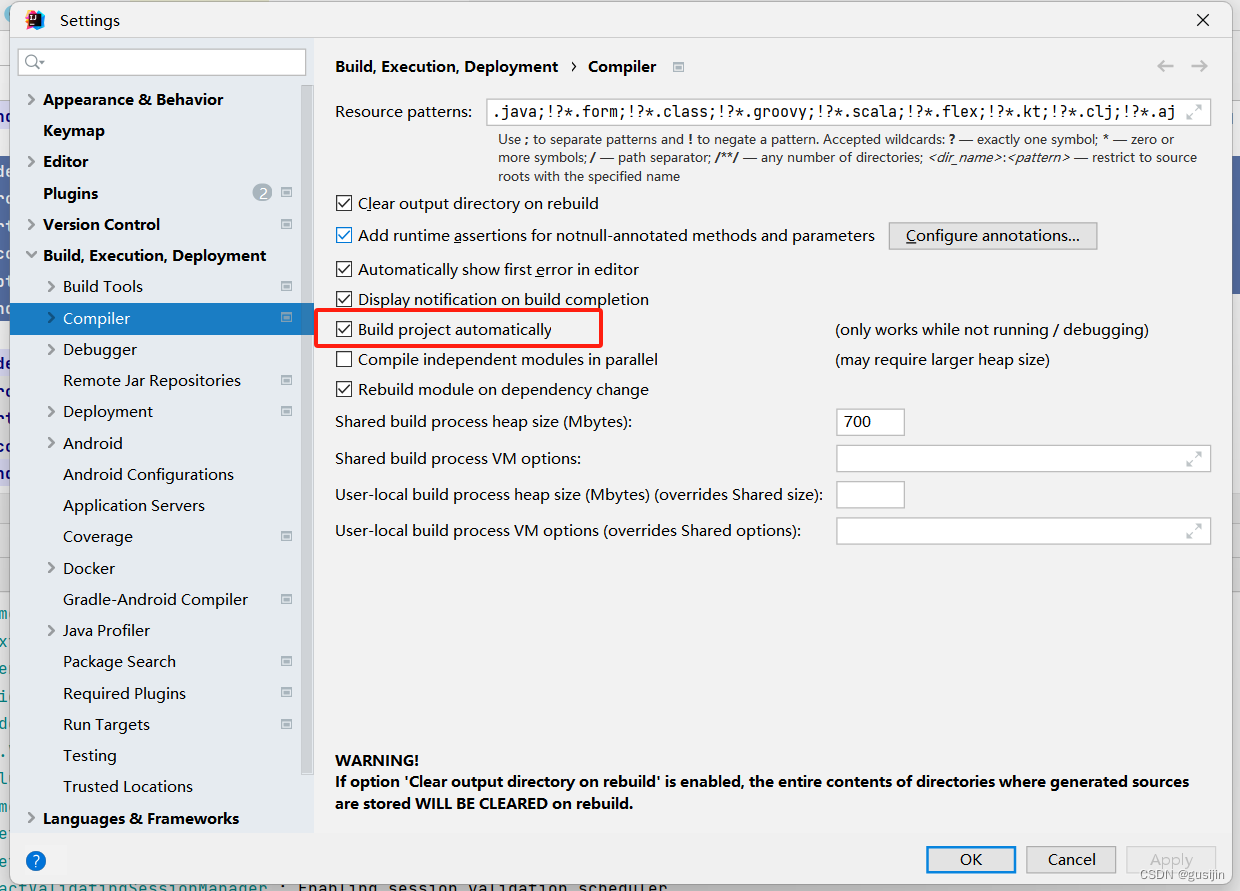Select Application Servers in the tree
This screenshot has height=891, width=1240.
tap(134, 505)
